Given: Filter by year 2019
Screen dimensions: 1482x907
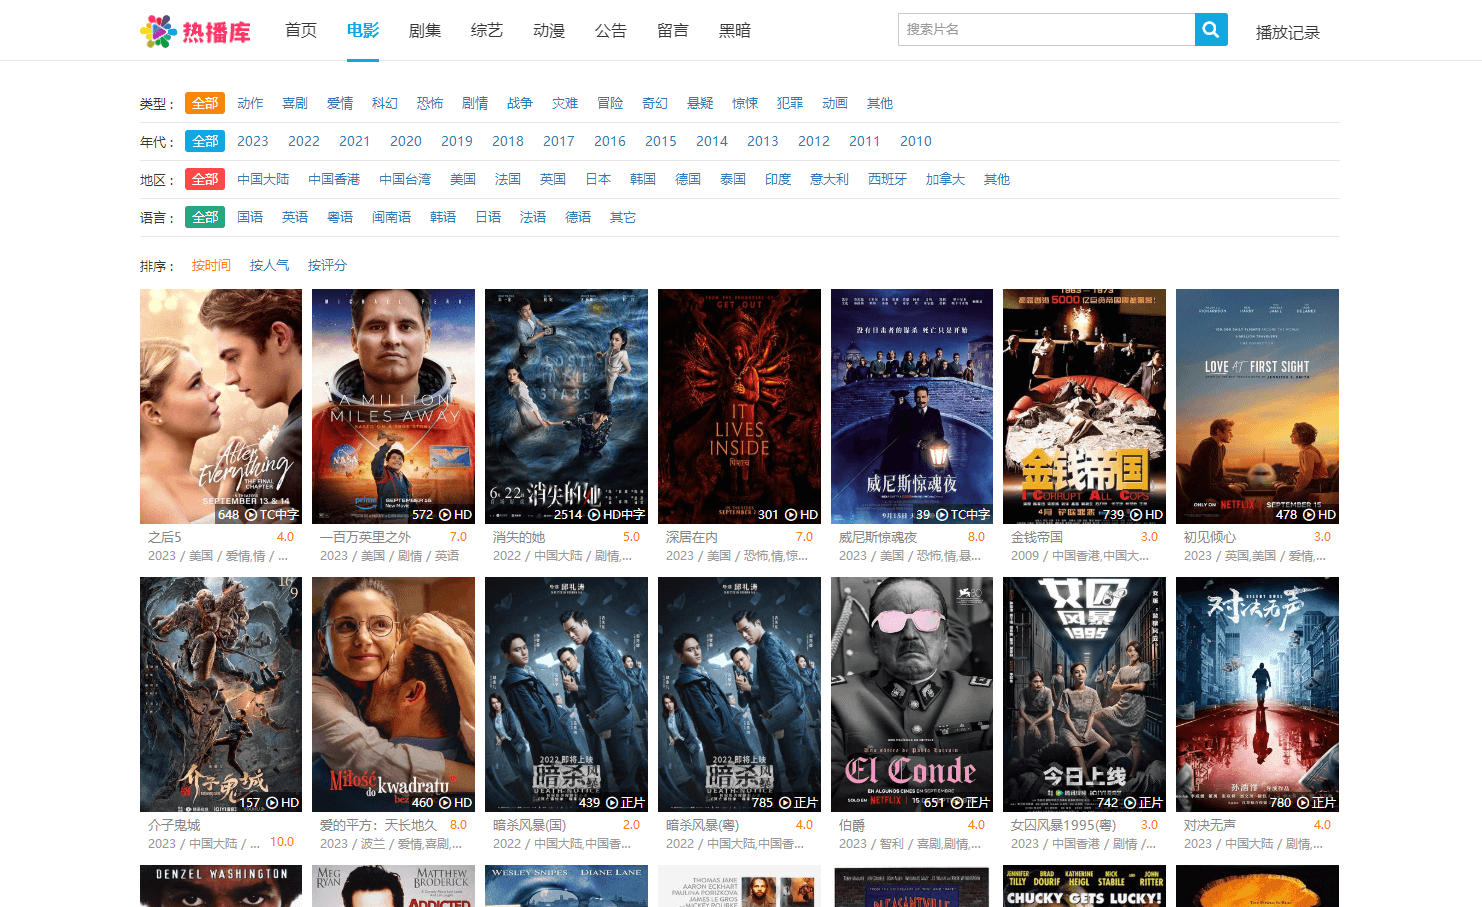Looking at the screenshot, I should [457, 141].
